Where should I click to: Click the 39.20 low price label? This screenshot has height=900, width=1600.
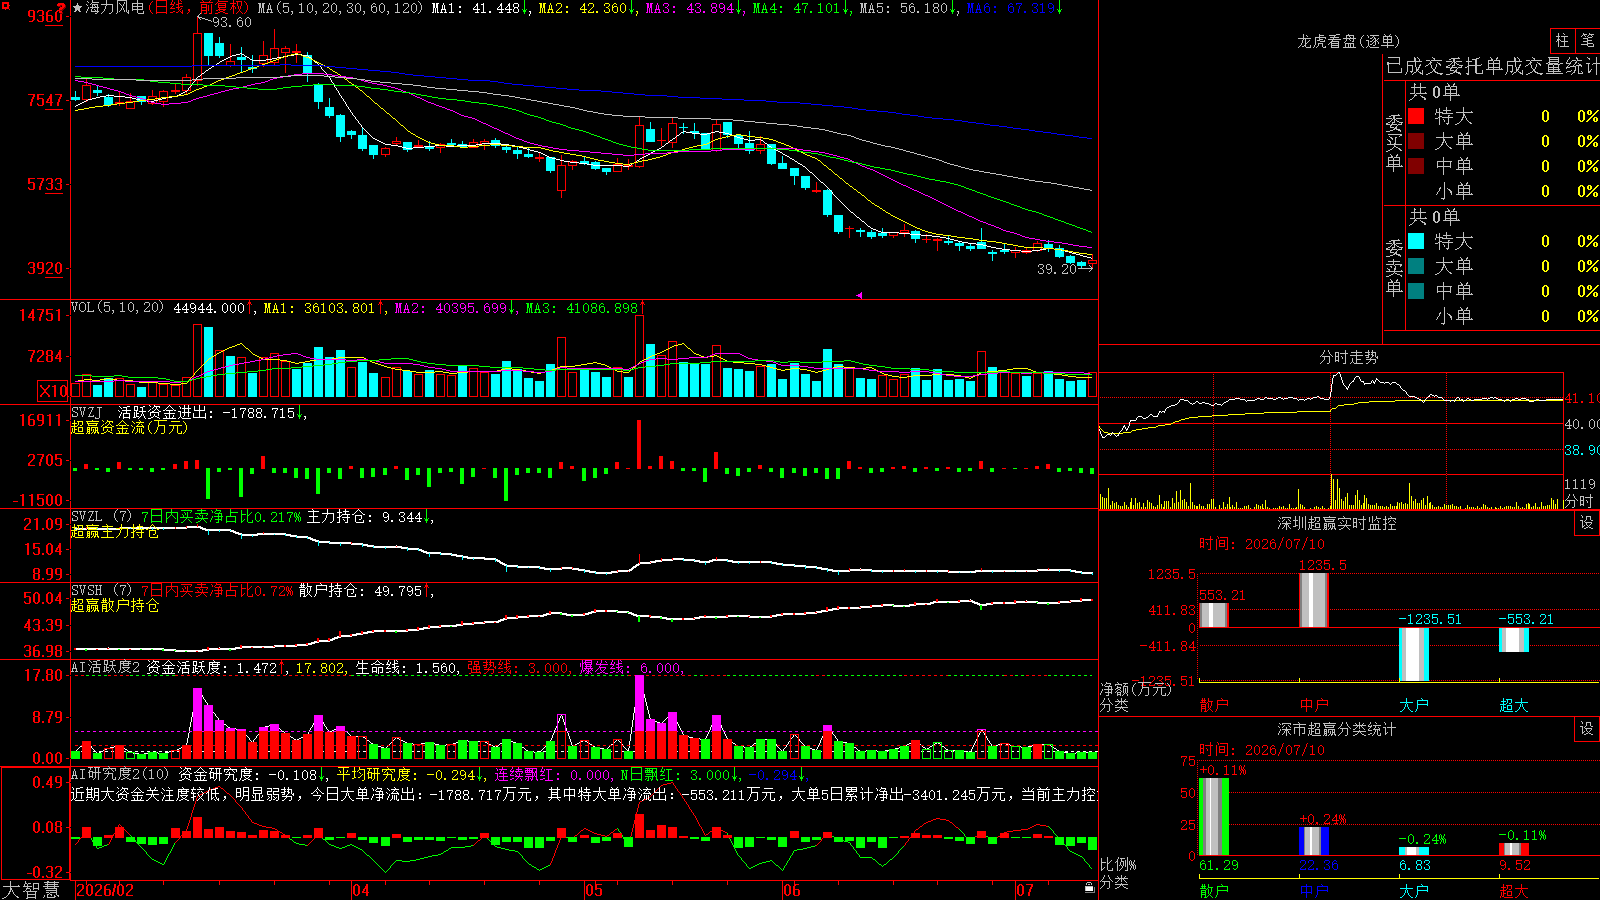[1057, 269]
